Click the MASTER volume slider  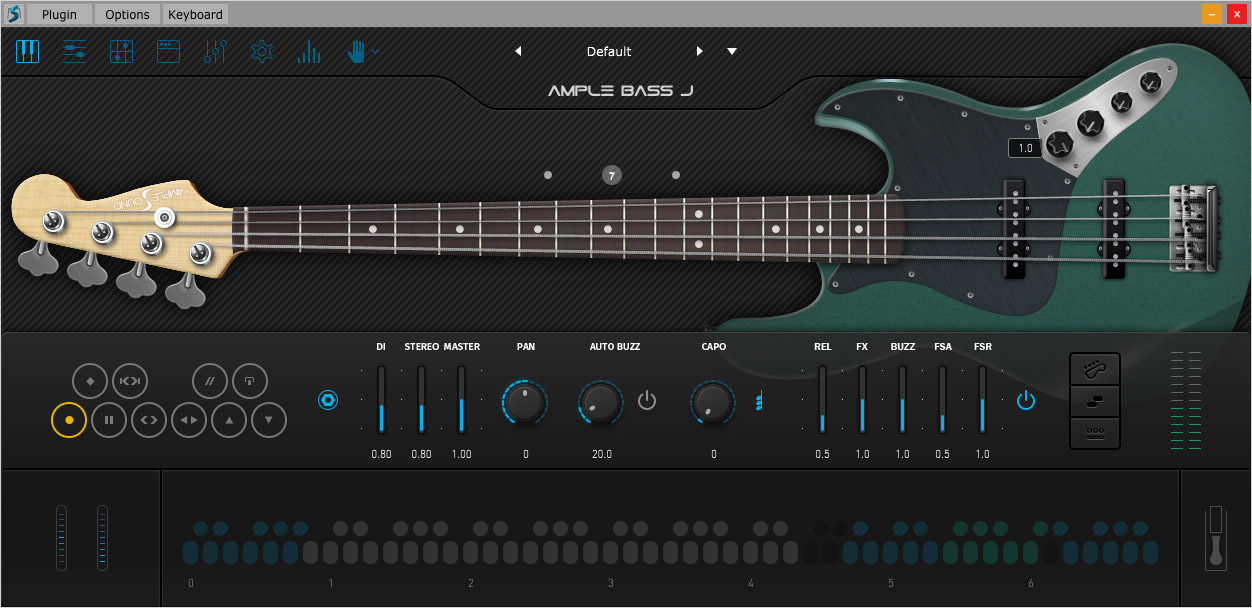tap(461, 400)
